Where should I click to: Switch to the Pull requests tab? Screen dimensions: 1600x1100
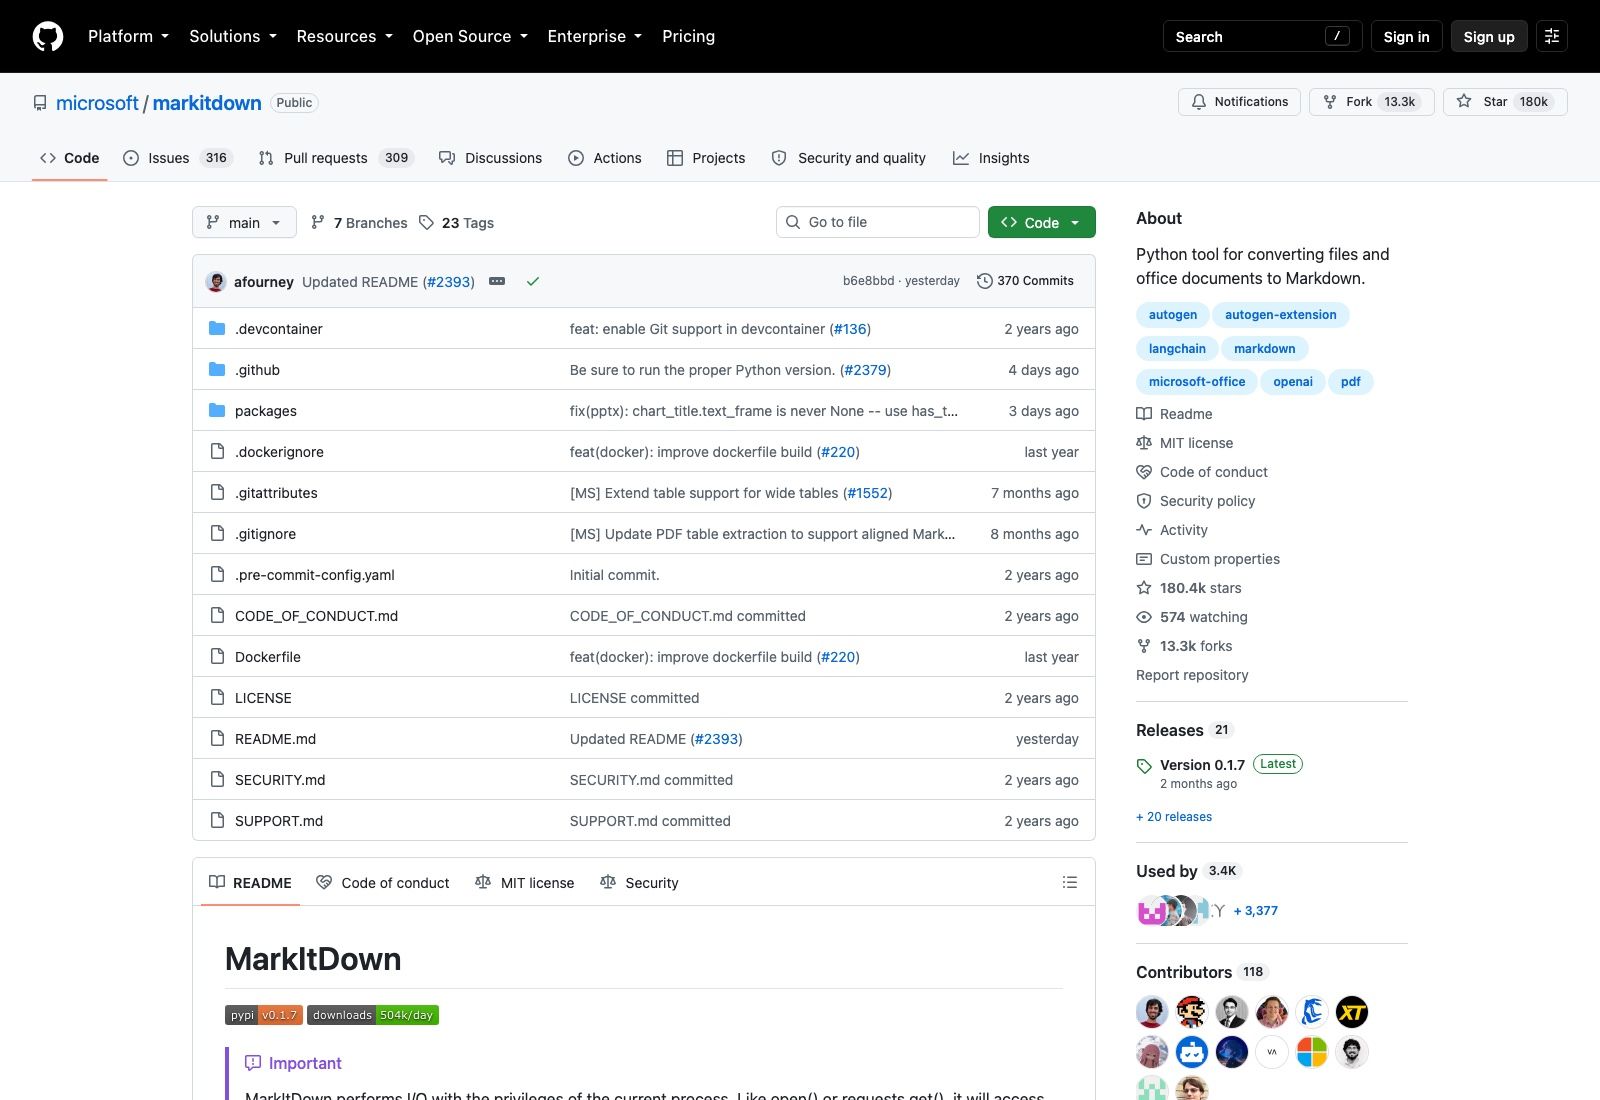click(x=336, y=158)
